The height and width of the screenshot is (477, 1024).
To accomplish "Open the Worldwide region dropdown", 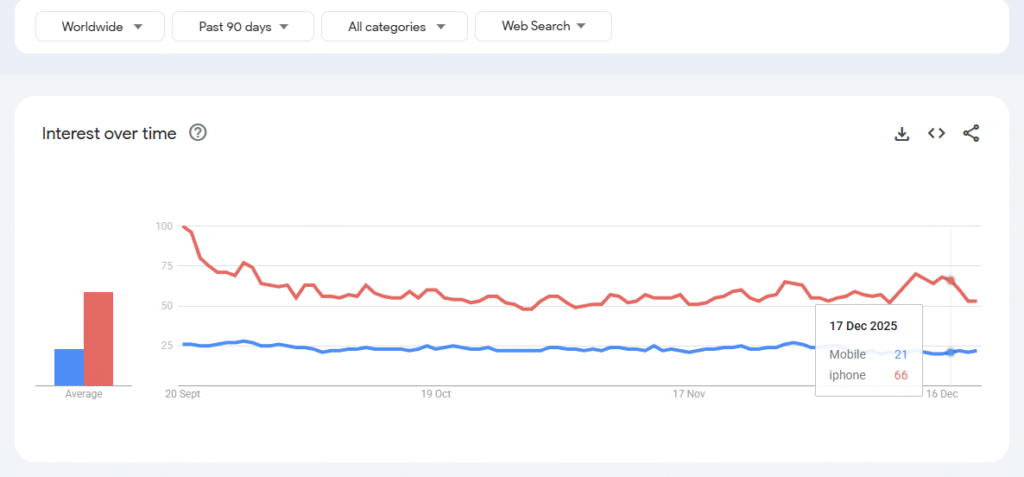I will coord(100,27).
